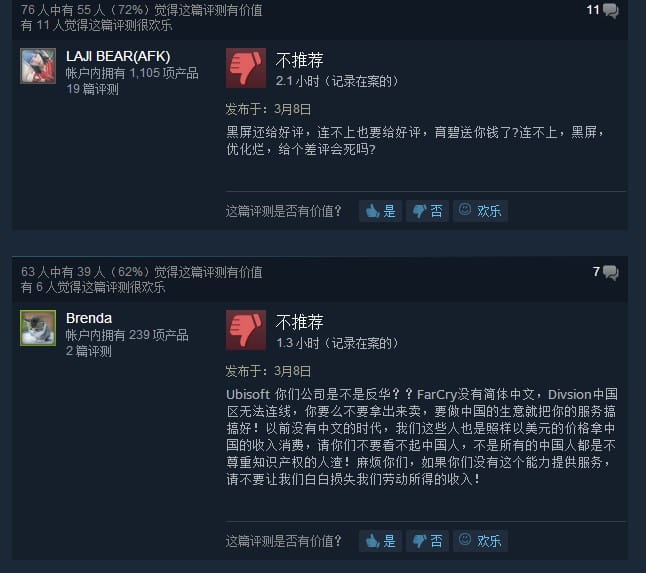Open the comments bubble showing 11 comments
Image resolution: width=646 pixels, height=573 pixels.
[602, 10]
